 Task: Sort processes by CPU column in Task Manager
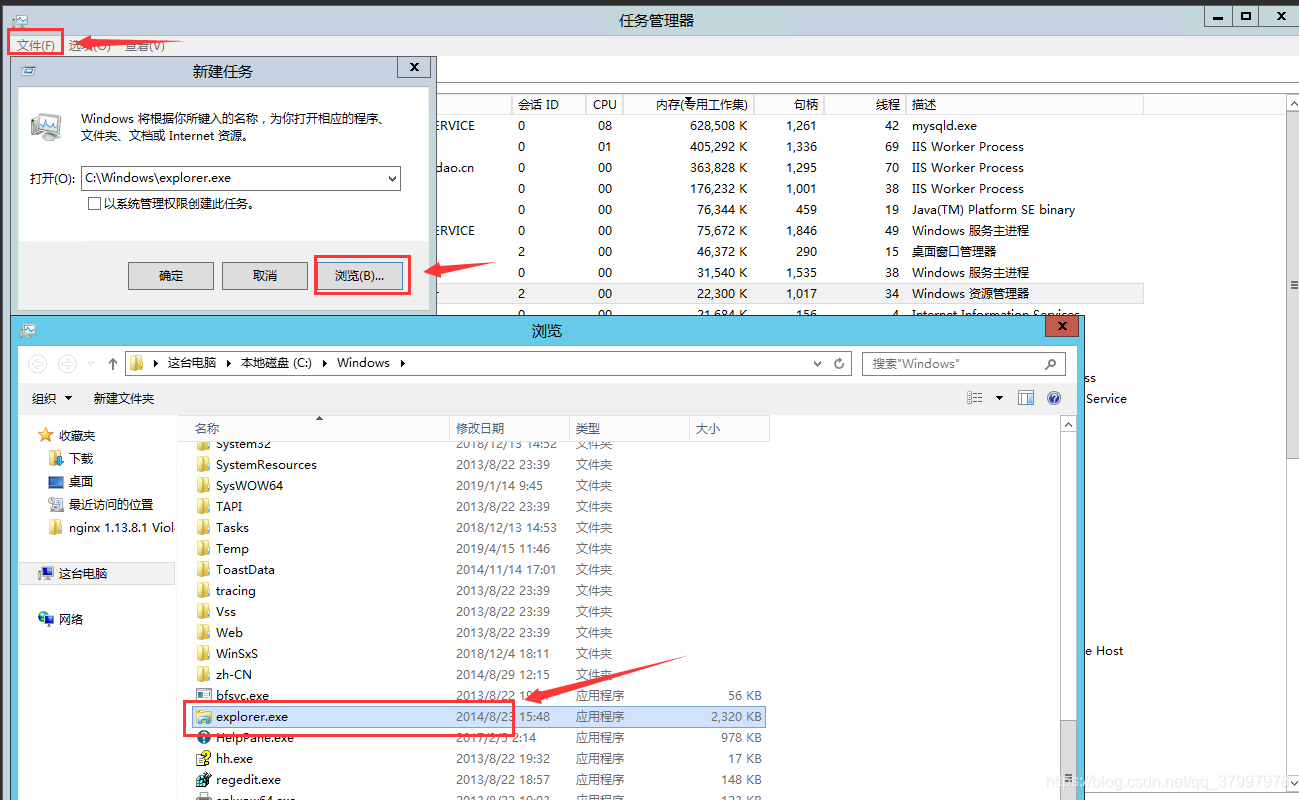pyautogui.click(x=605, y=104)
